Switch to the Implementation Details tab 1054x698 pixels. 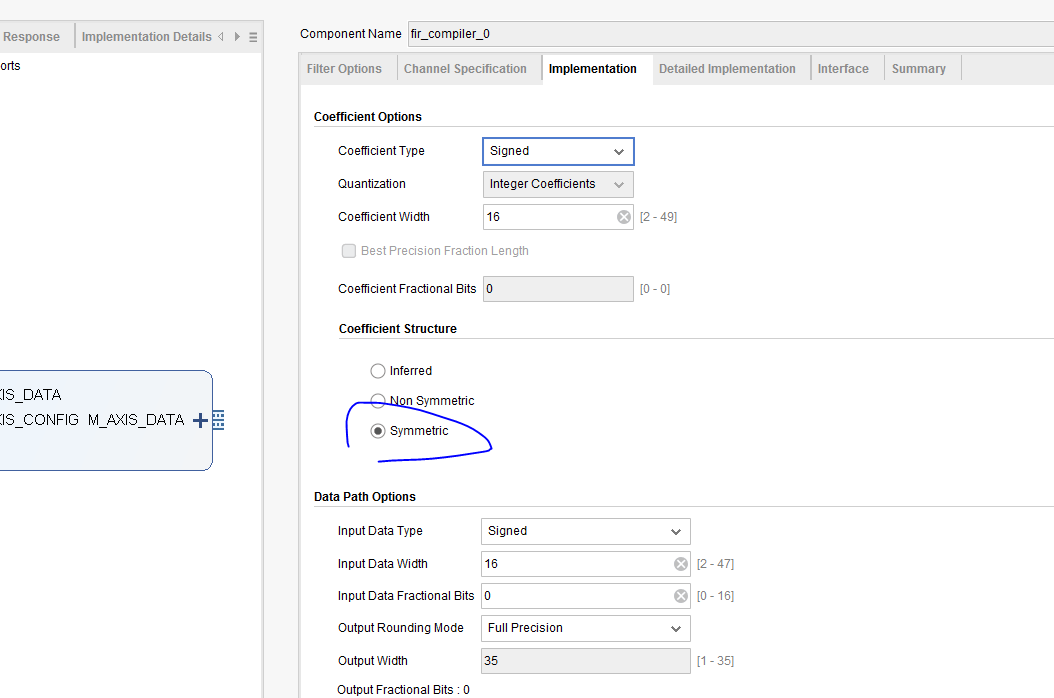tap(147, 37)
